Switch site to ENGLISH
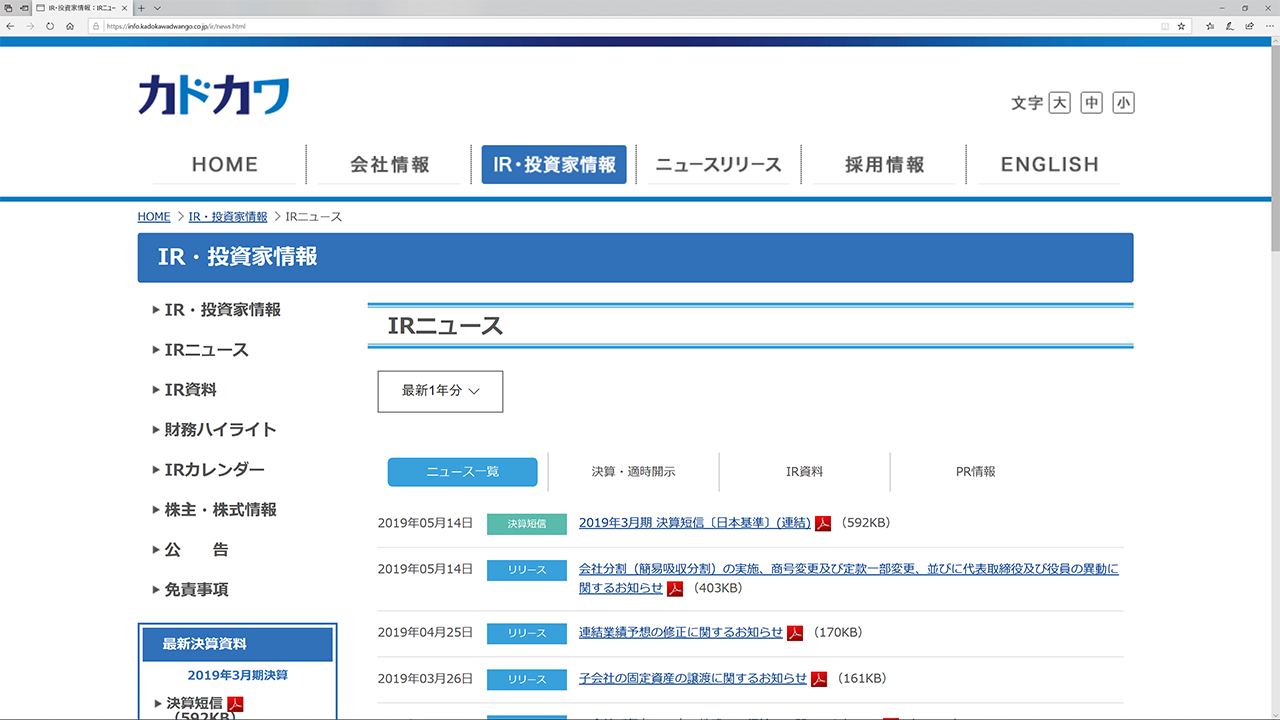 pos(1049,165)
